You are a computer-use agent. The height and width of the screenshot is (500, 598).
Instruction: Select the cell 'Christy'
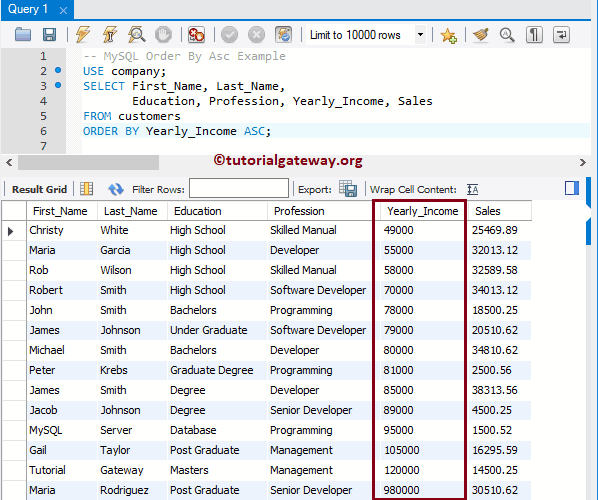click(x=62, y=230)
